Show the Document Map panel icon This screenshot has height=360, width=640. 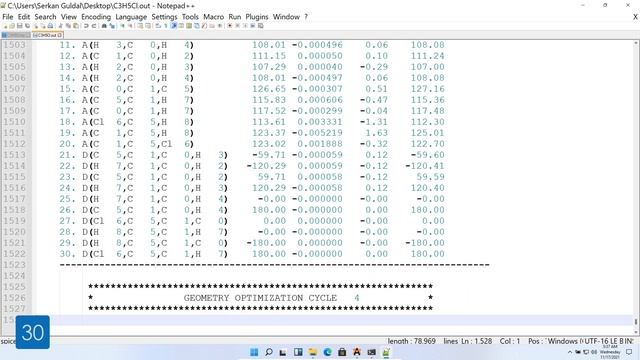point(189,26)
